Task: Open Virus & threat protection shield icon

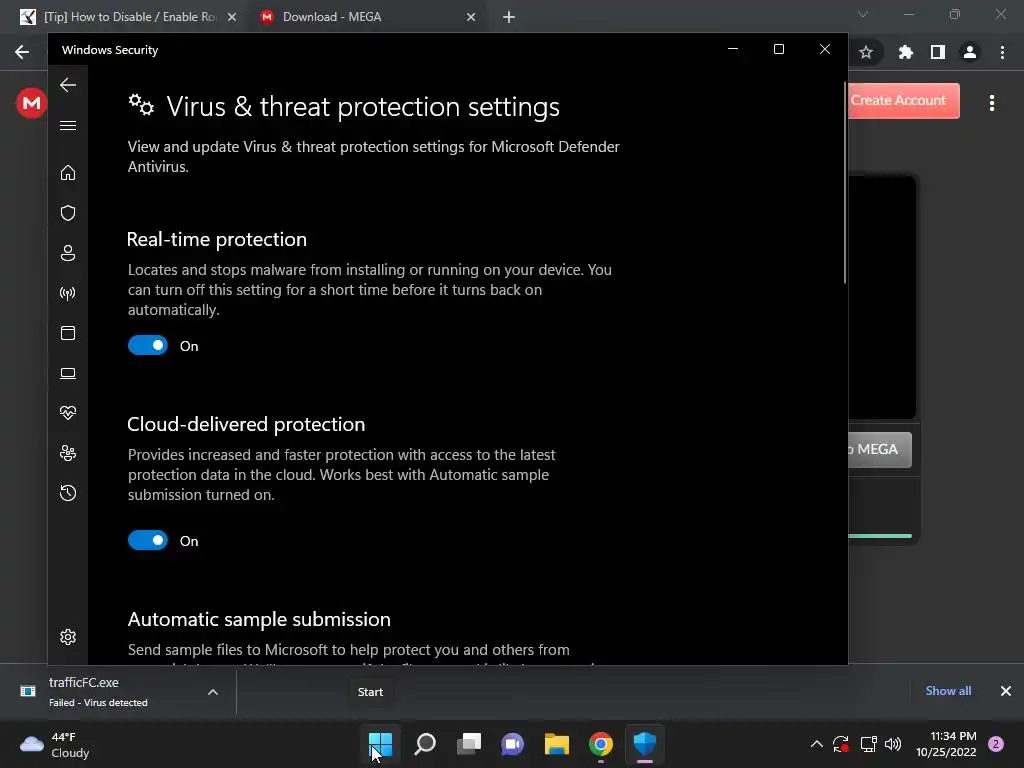Action: [68, 213]
